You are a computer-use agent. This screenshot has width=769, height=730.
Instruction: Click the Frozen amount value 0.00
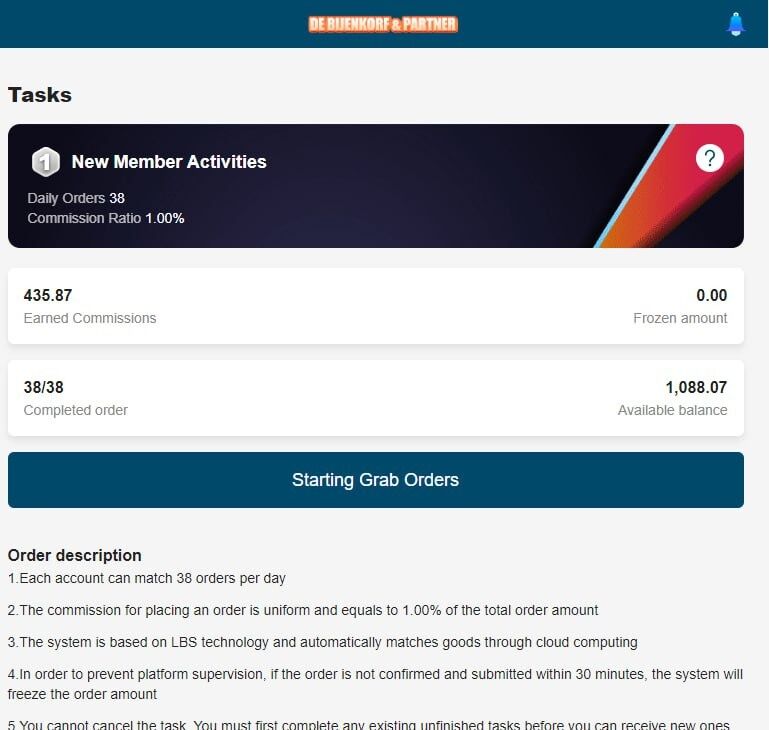coord(711,295)
